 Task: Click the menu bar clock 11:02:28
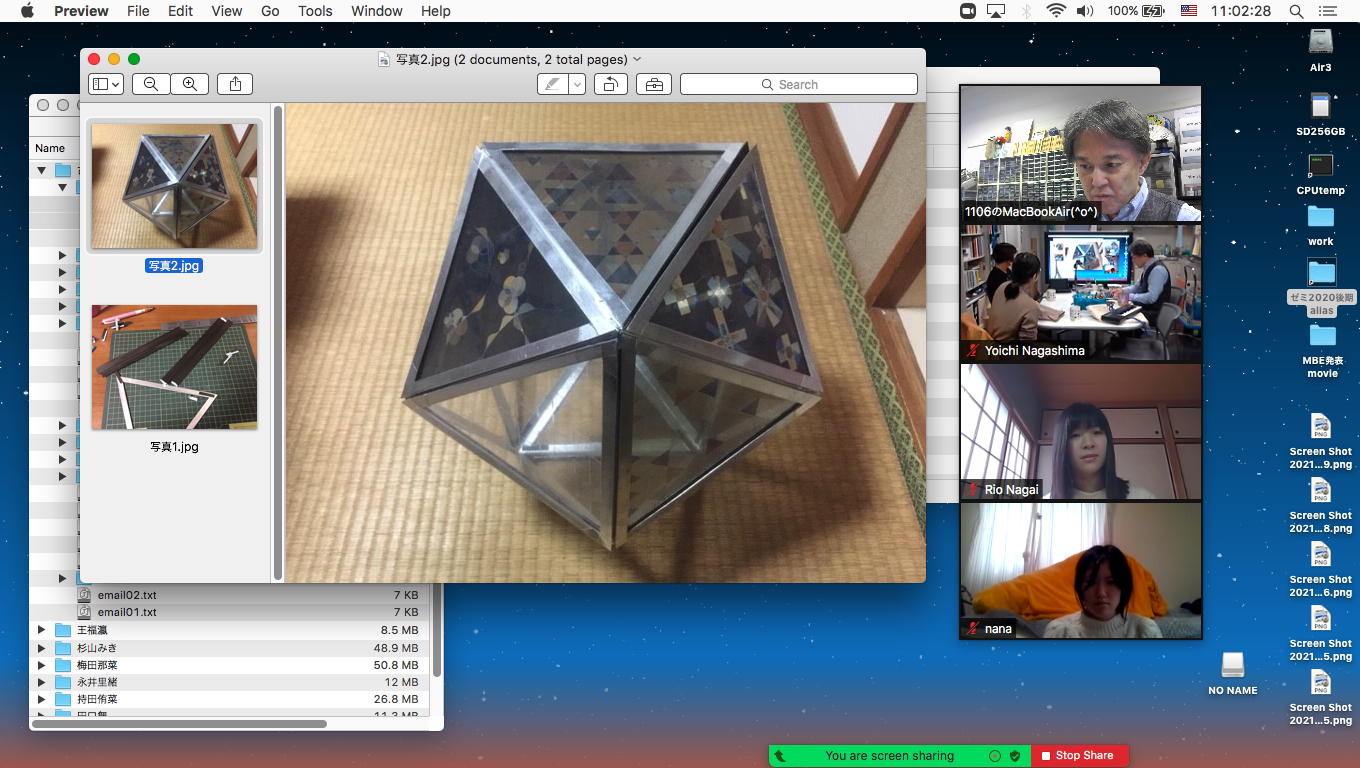click(1240, 11)
